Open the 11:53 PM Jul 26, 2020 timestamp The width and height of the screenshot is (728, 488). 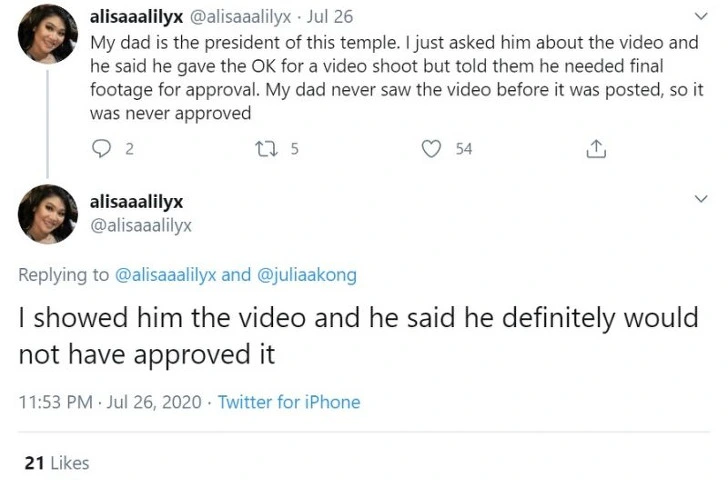pyautogui.click(x=110, y=402)
